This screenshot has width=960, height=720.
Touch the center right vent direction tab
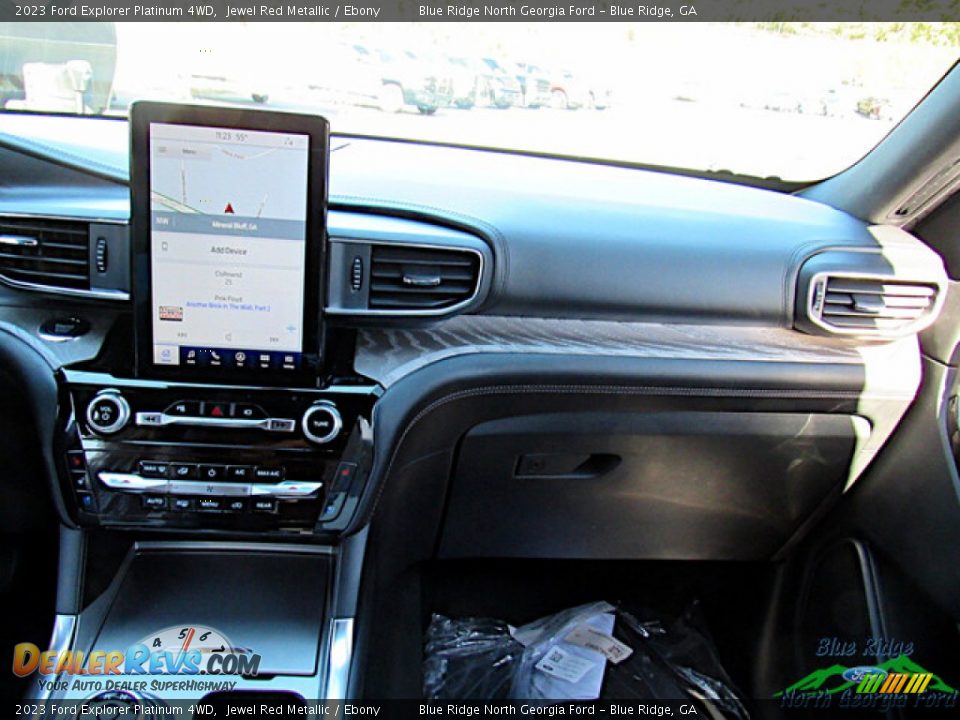point(421,280)
